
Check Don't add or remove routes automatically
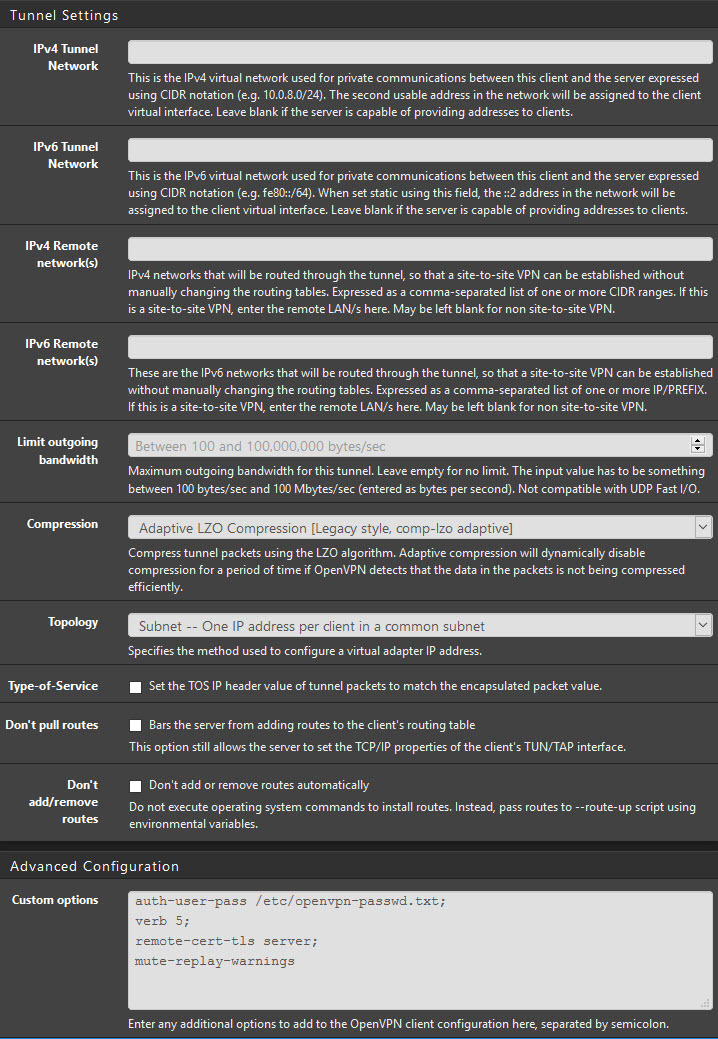[x=136, y=786]
